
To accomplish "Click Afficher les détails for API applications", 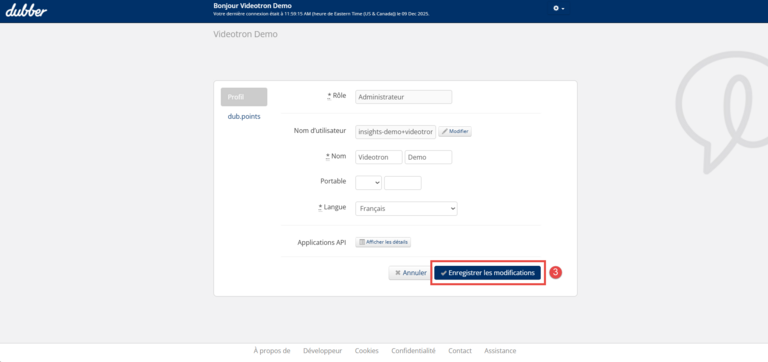I will (383, 242).
